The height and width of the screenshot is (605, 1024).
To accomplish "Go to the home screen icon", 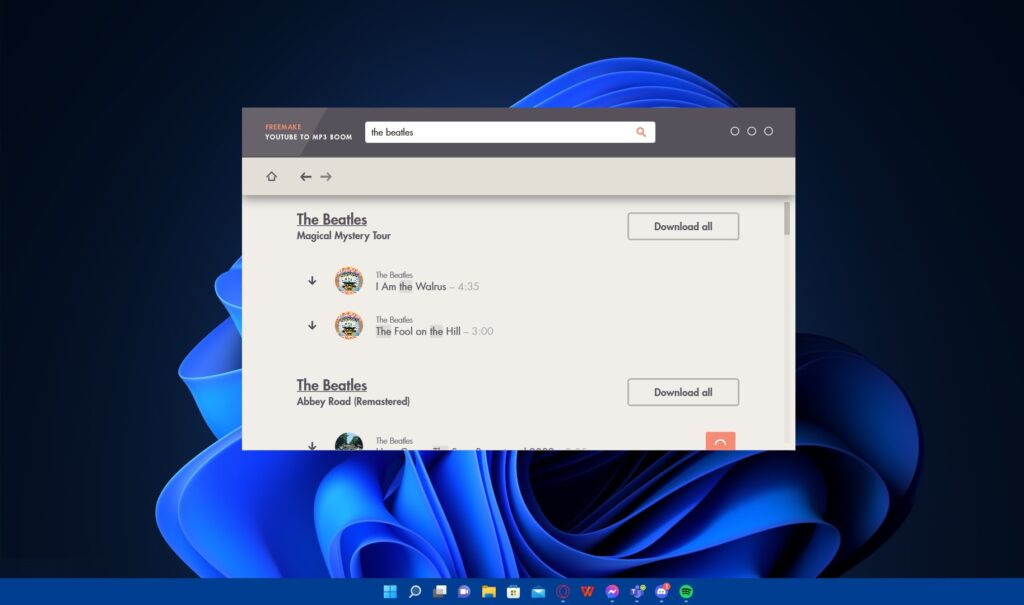I will (272, 176).
